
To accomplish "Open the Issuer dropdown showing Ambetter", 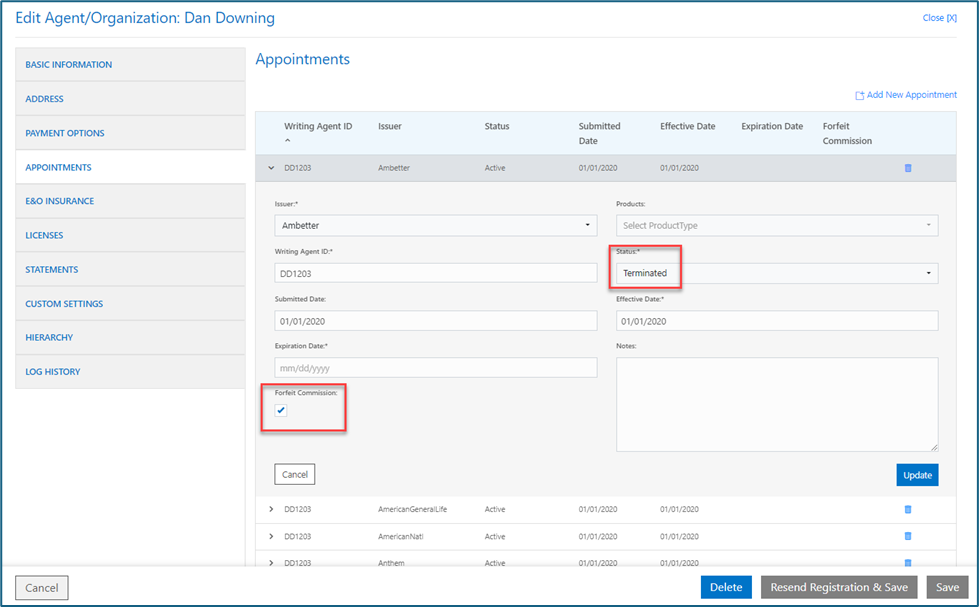I will click(x=435, y=226).
